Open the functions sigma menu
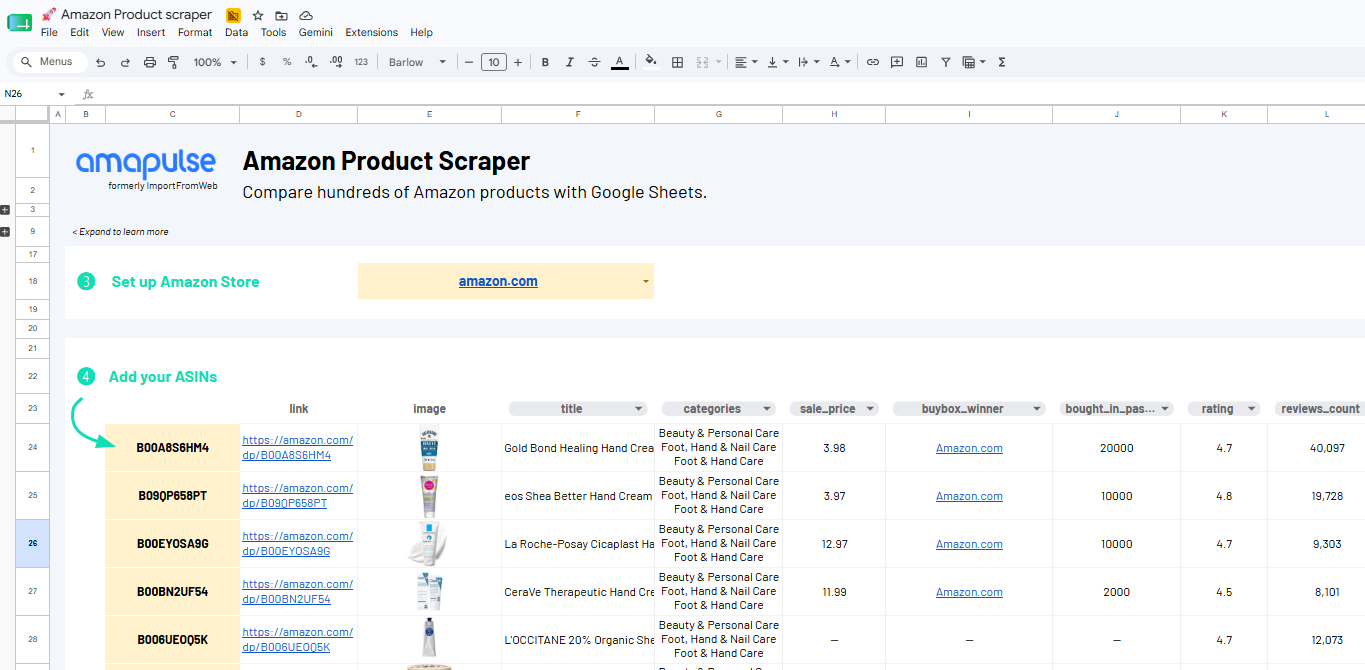 [x=1002, y=62]
